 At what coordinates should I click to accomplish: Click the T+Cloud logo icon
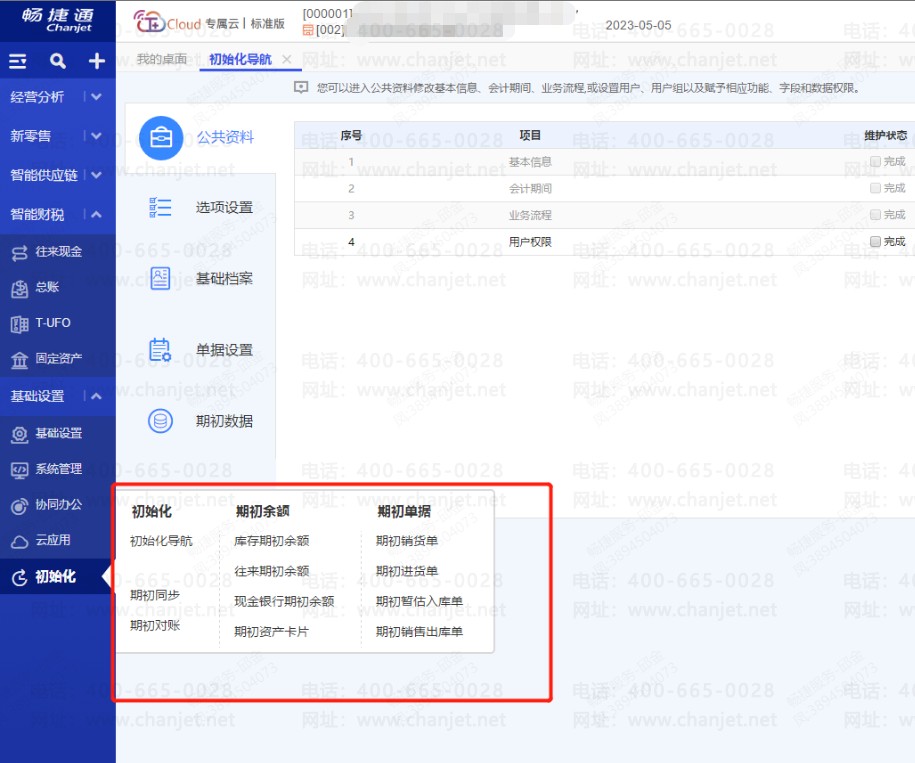(x=149, y=22)
